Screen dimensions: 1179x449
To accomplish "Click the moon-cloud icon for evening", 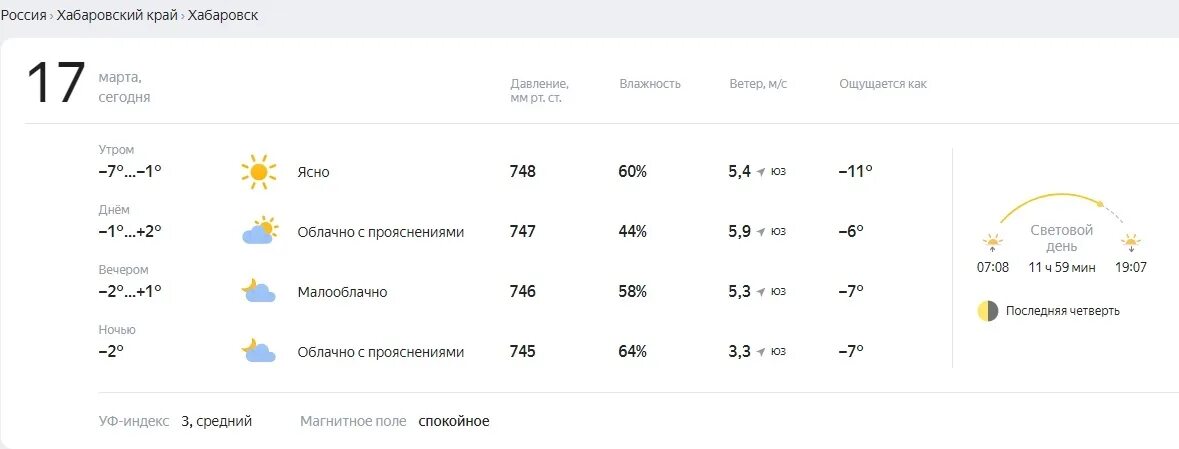I will [259, 290].
